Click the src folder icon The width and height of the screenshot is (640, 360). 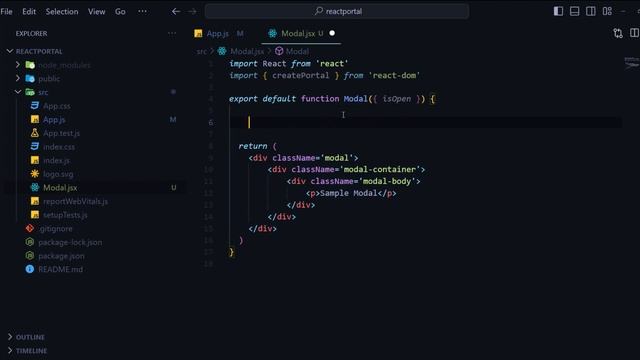[x=30, y=92]
